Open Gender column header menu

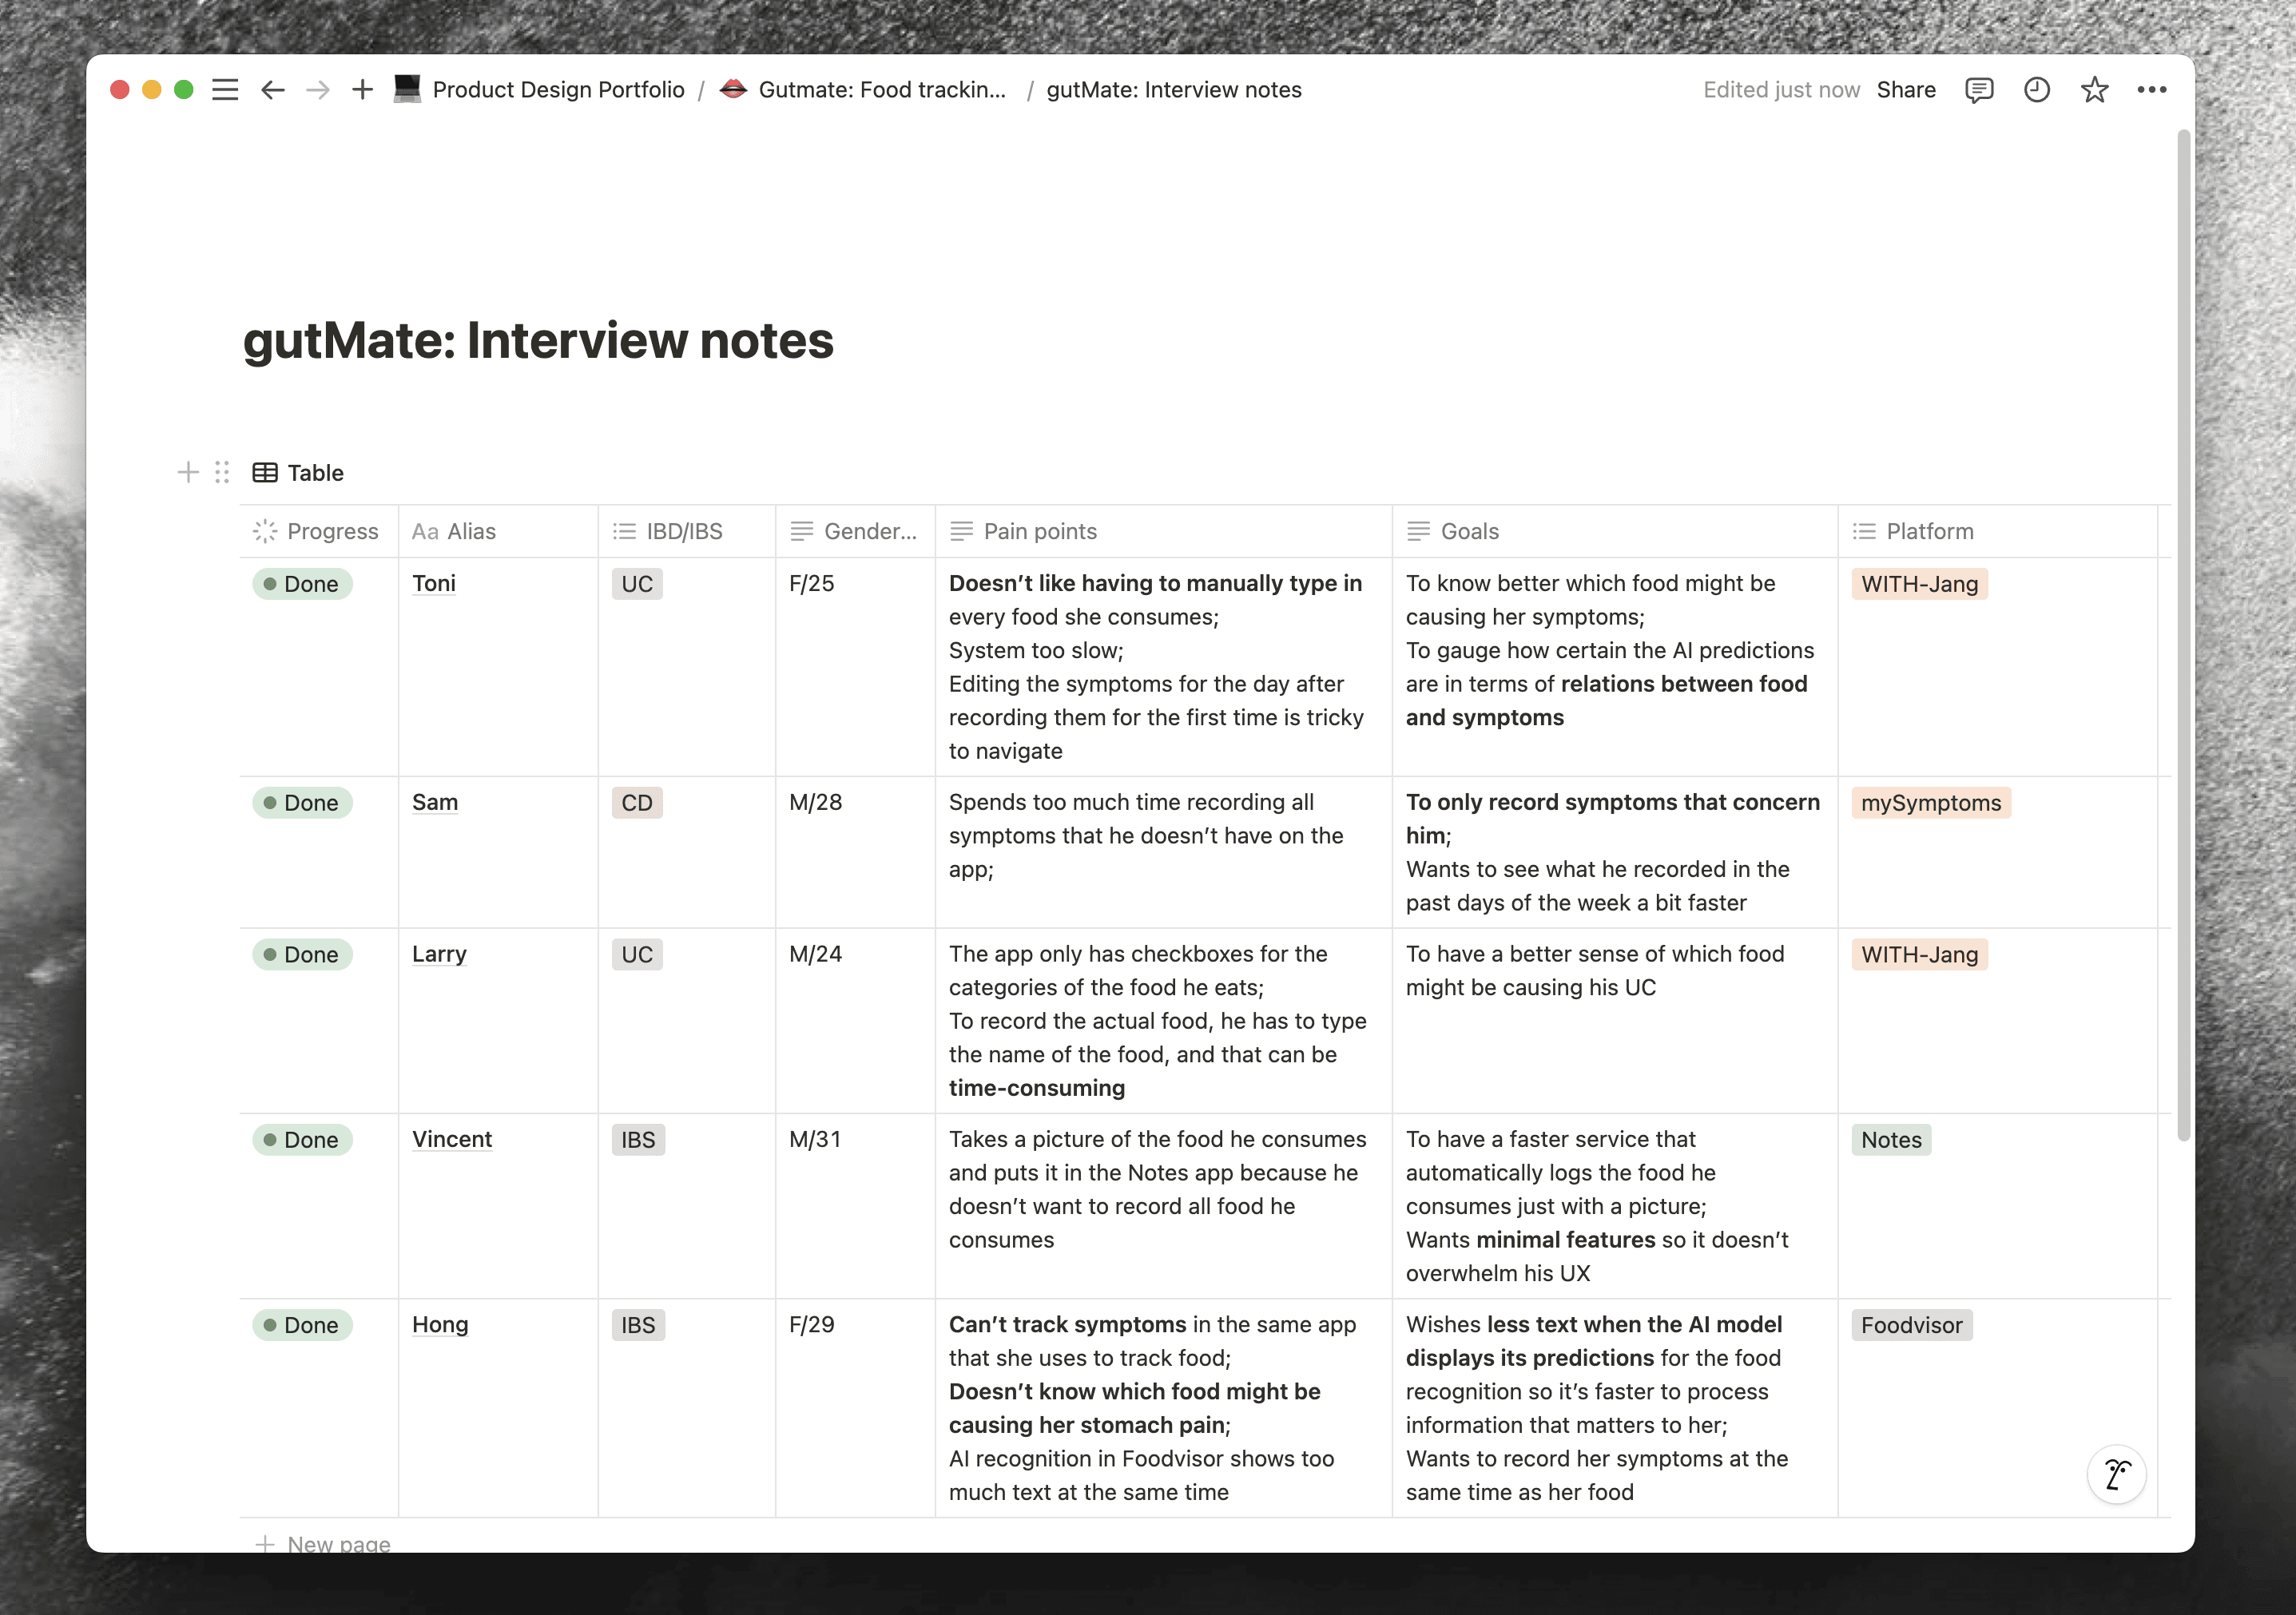coord(855,531)
